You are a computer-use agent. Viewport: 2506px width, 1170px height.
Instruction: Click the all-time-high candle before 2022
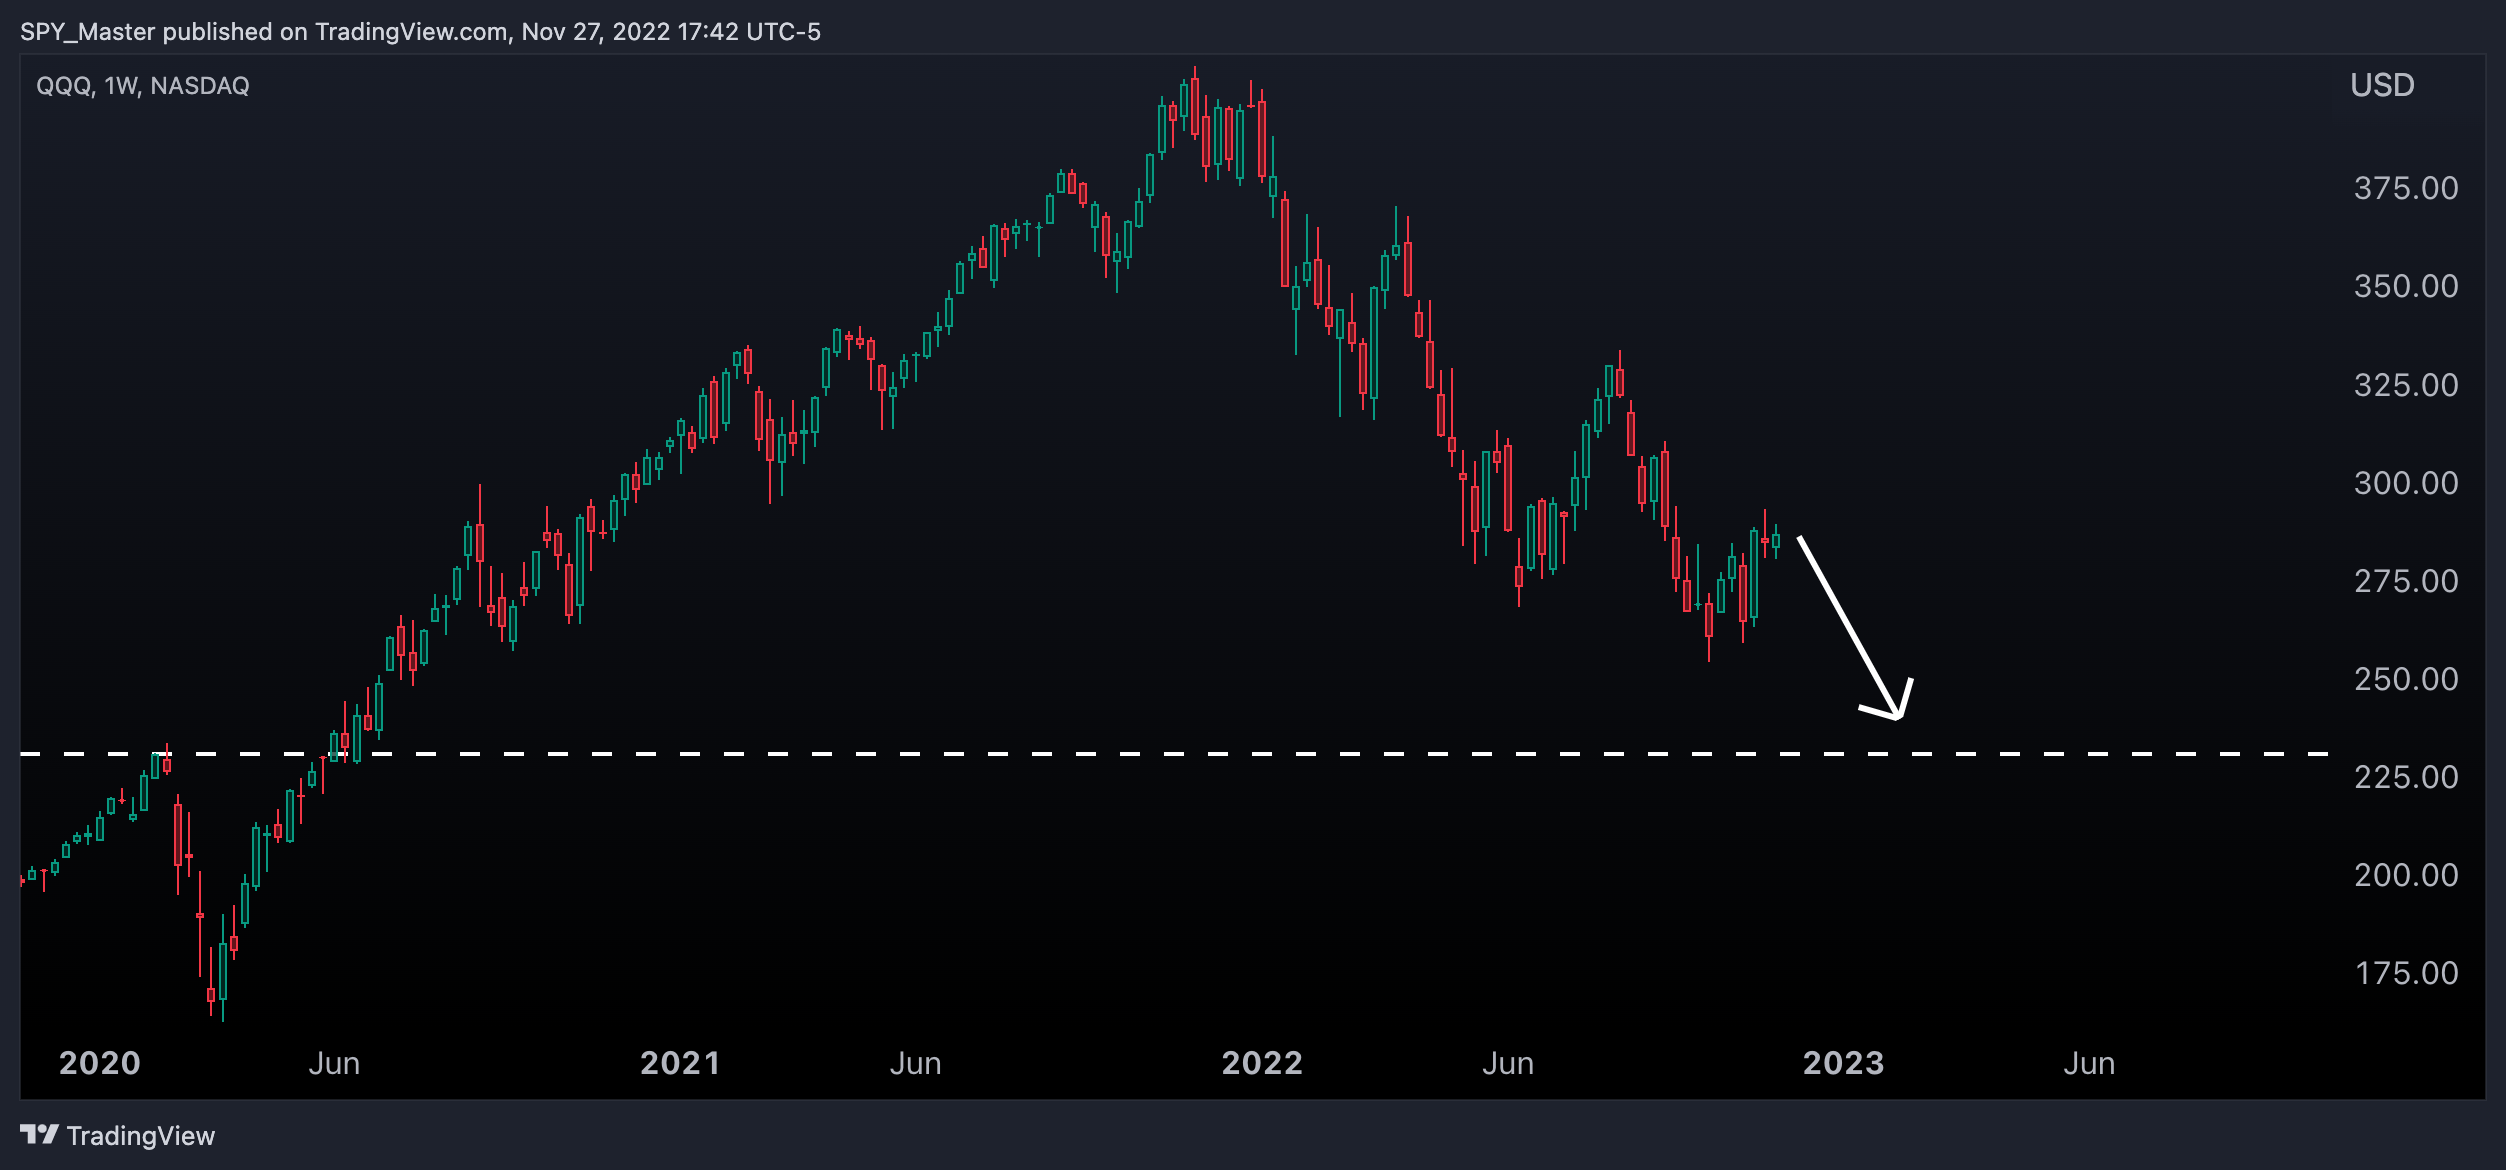tap(1195, 103)
